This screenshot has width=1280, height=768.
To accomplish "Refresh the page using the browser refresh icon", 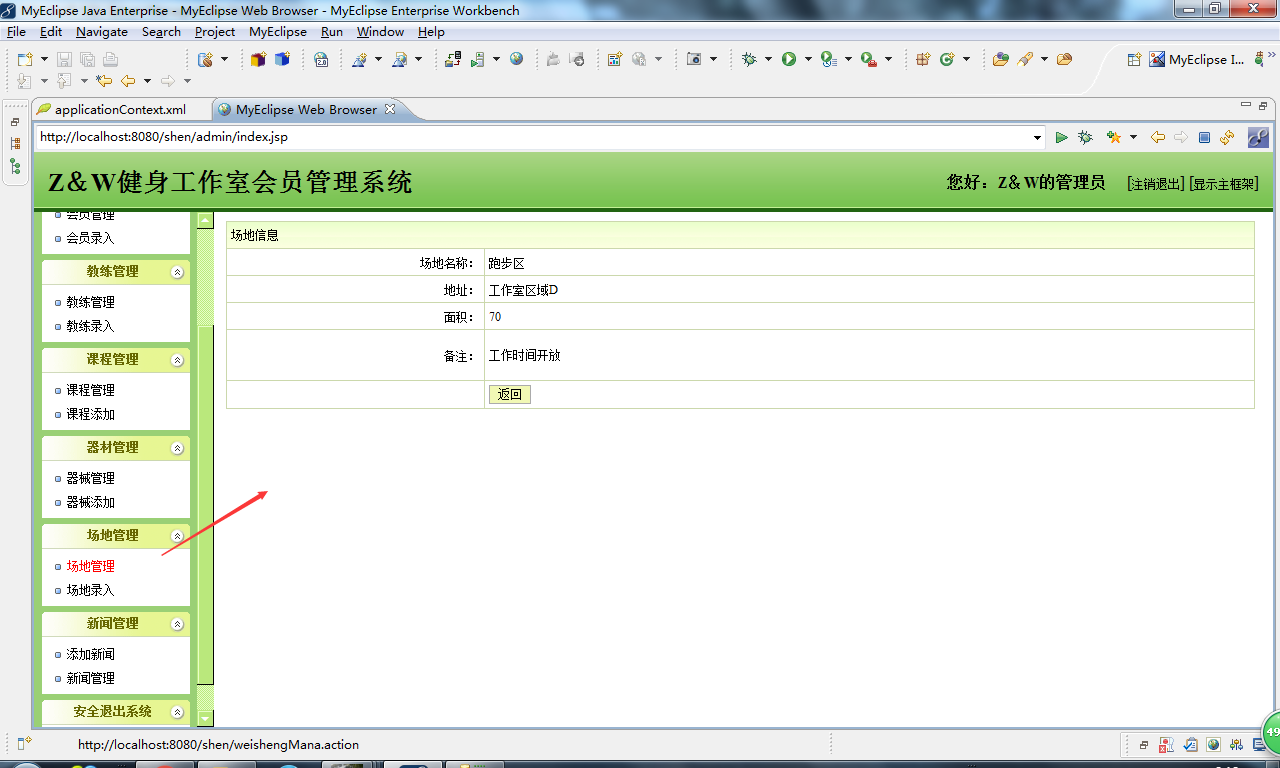I will pos(1227,137).
